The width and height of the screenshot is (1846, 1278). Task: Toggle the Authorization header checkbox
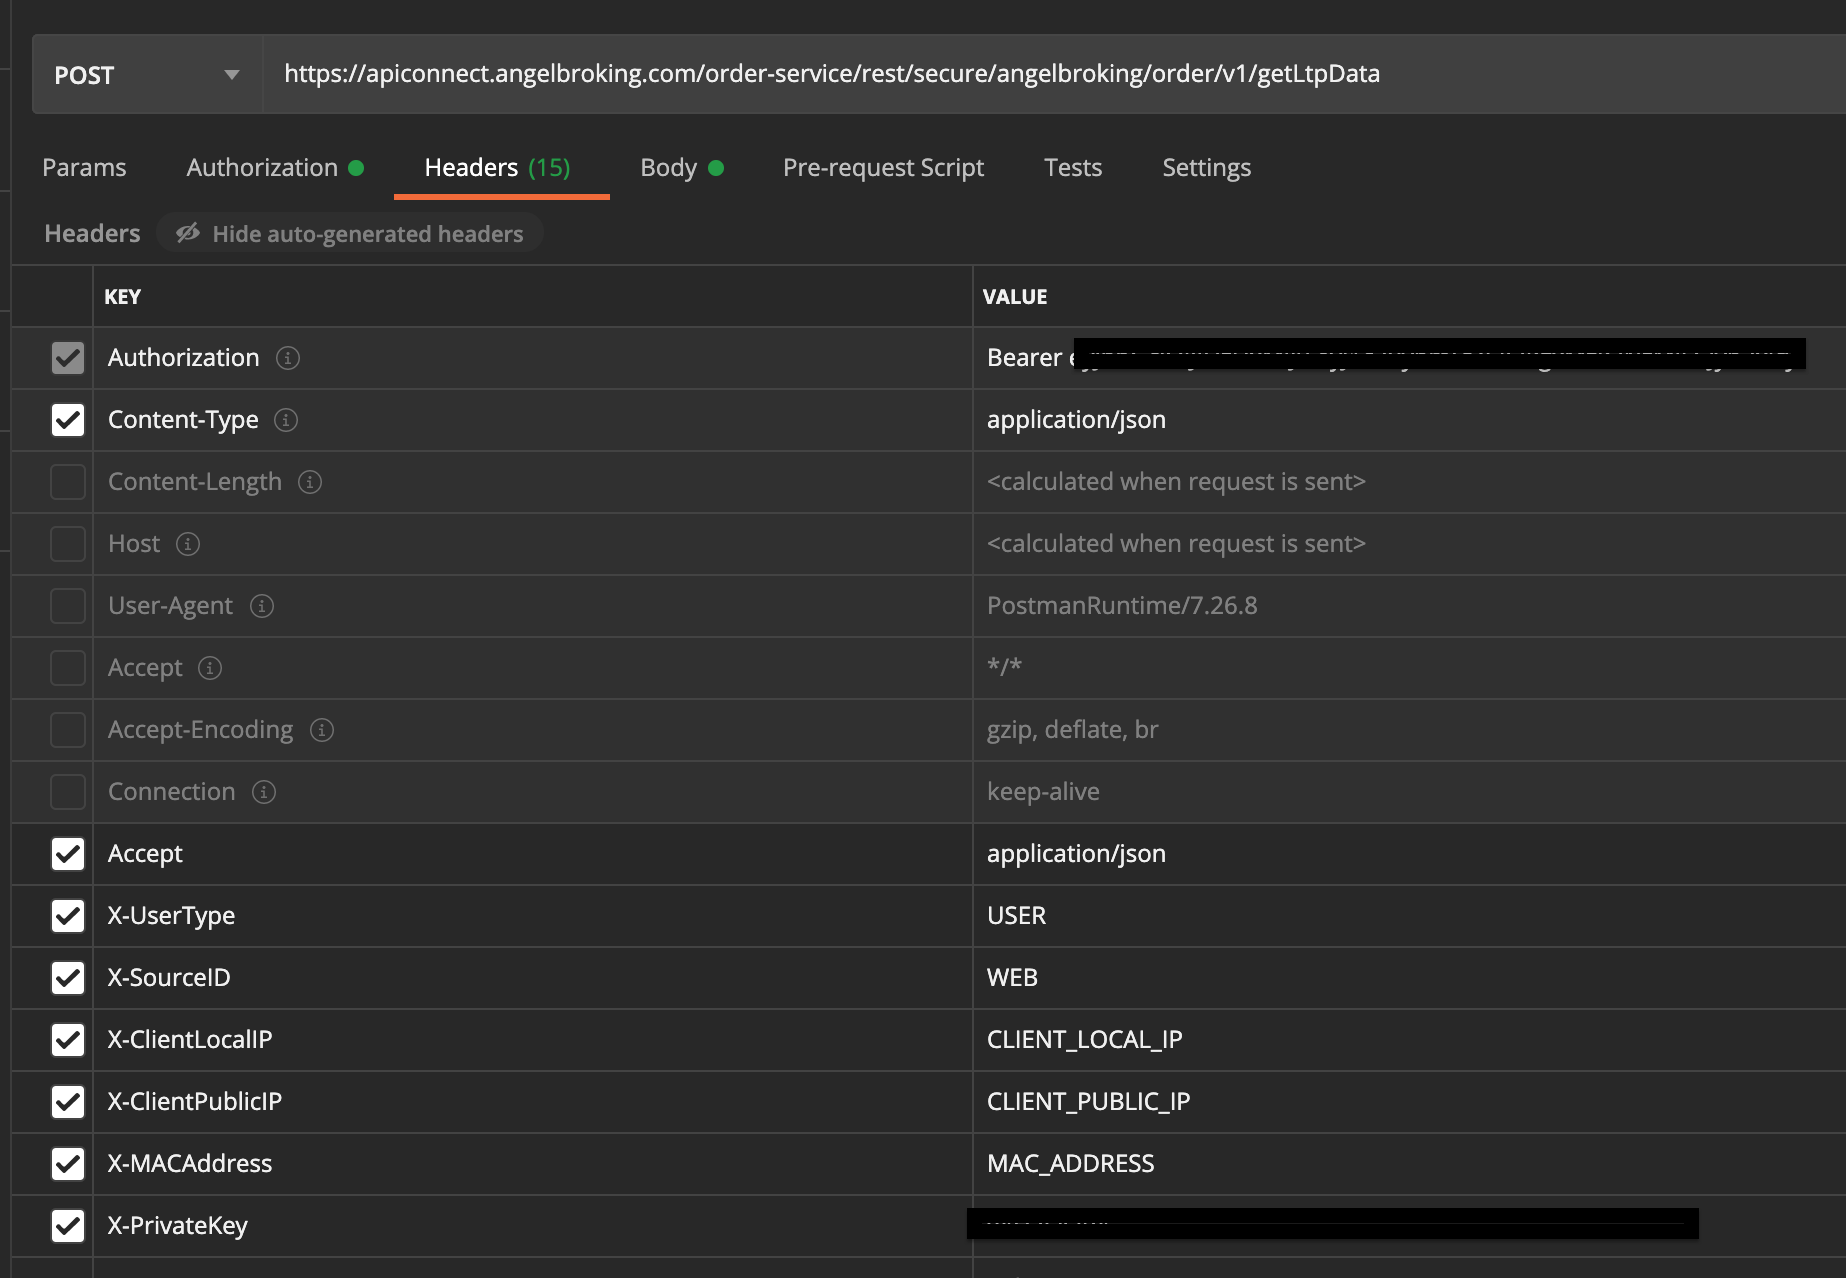pos(68,358)
